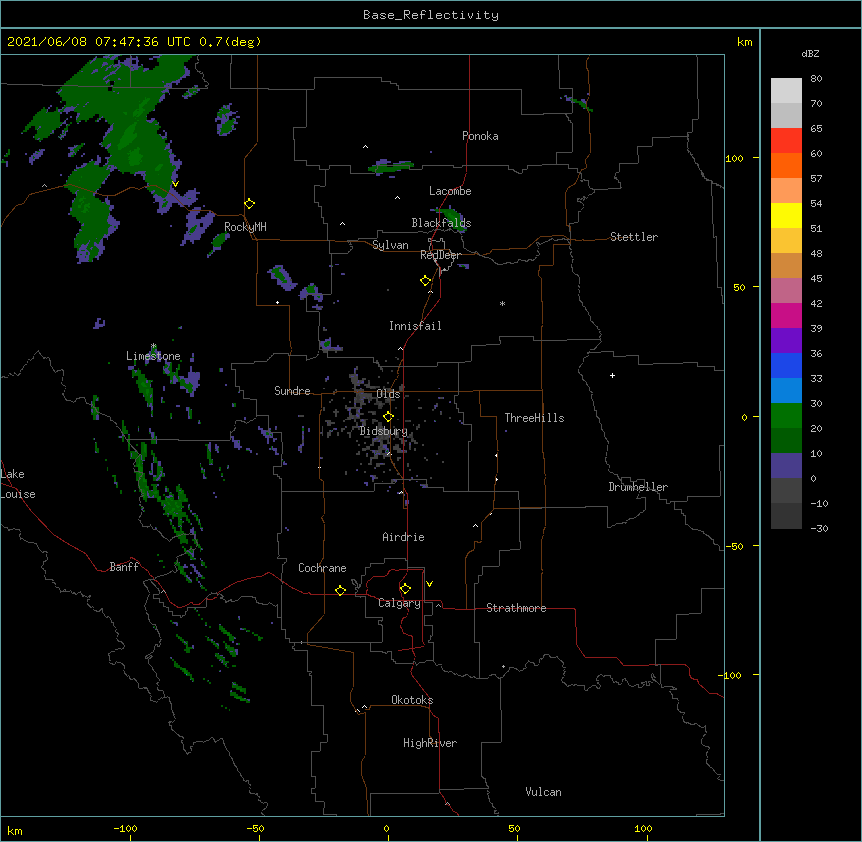Select the Banff label
The height and width of the screenshot is (842, 862).
click(x=124, y=567)
